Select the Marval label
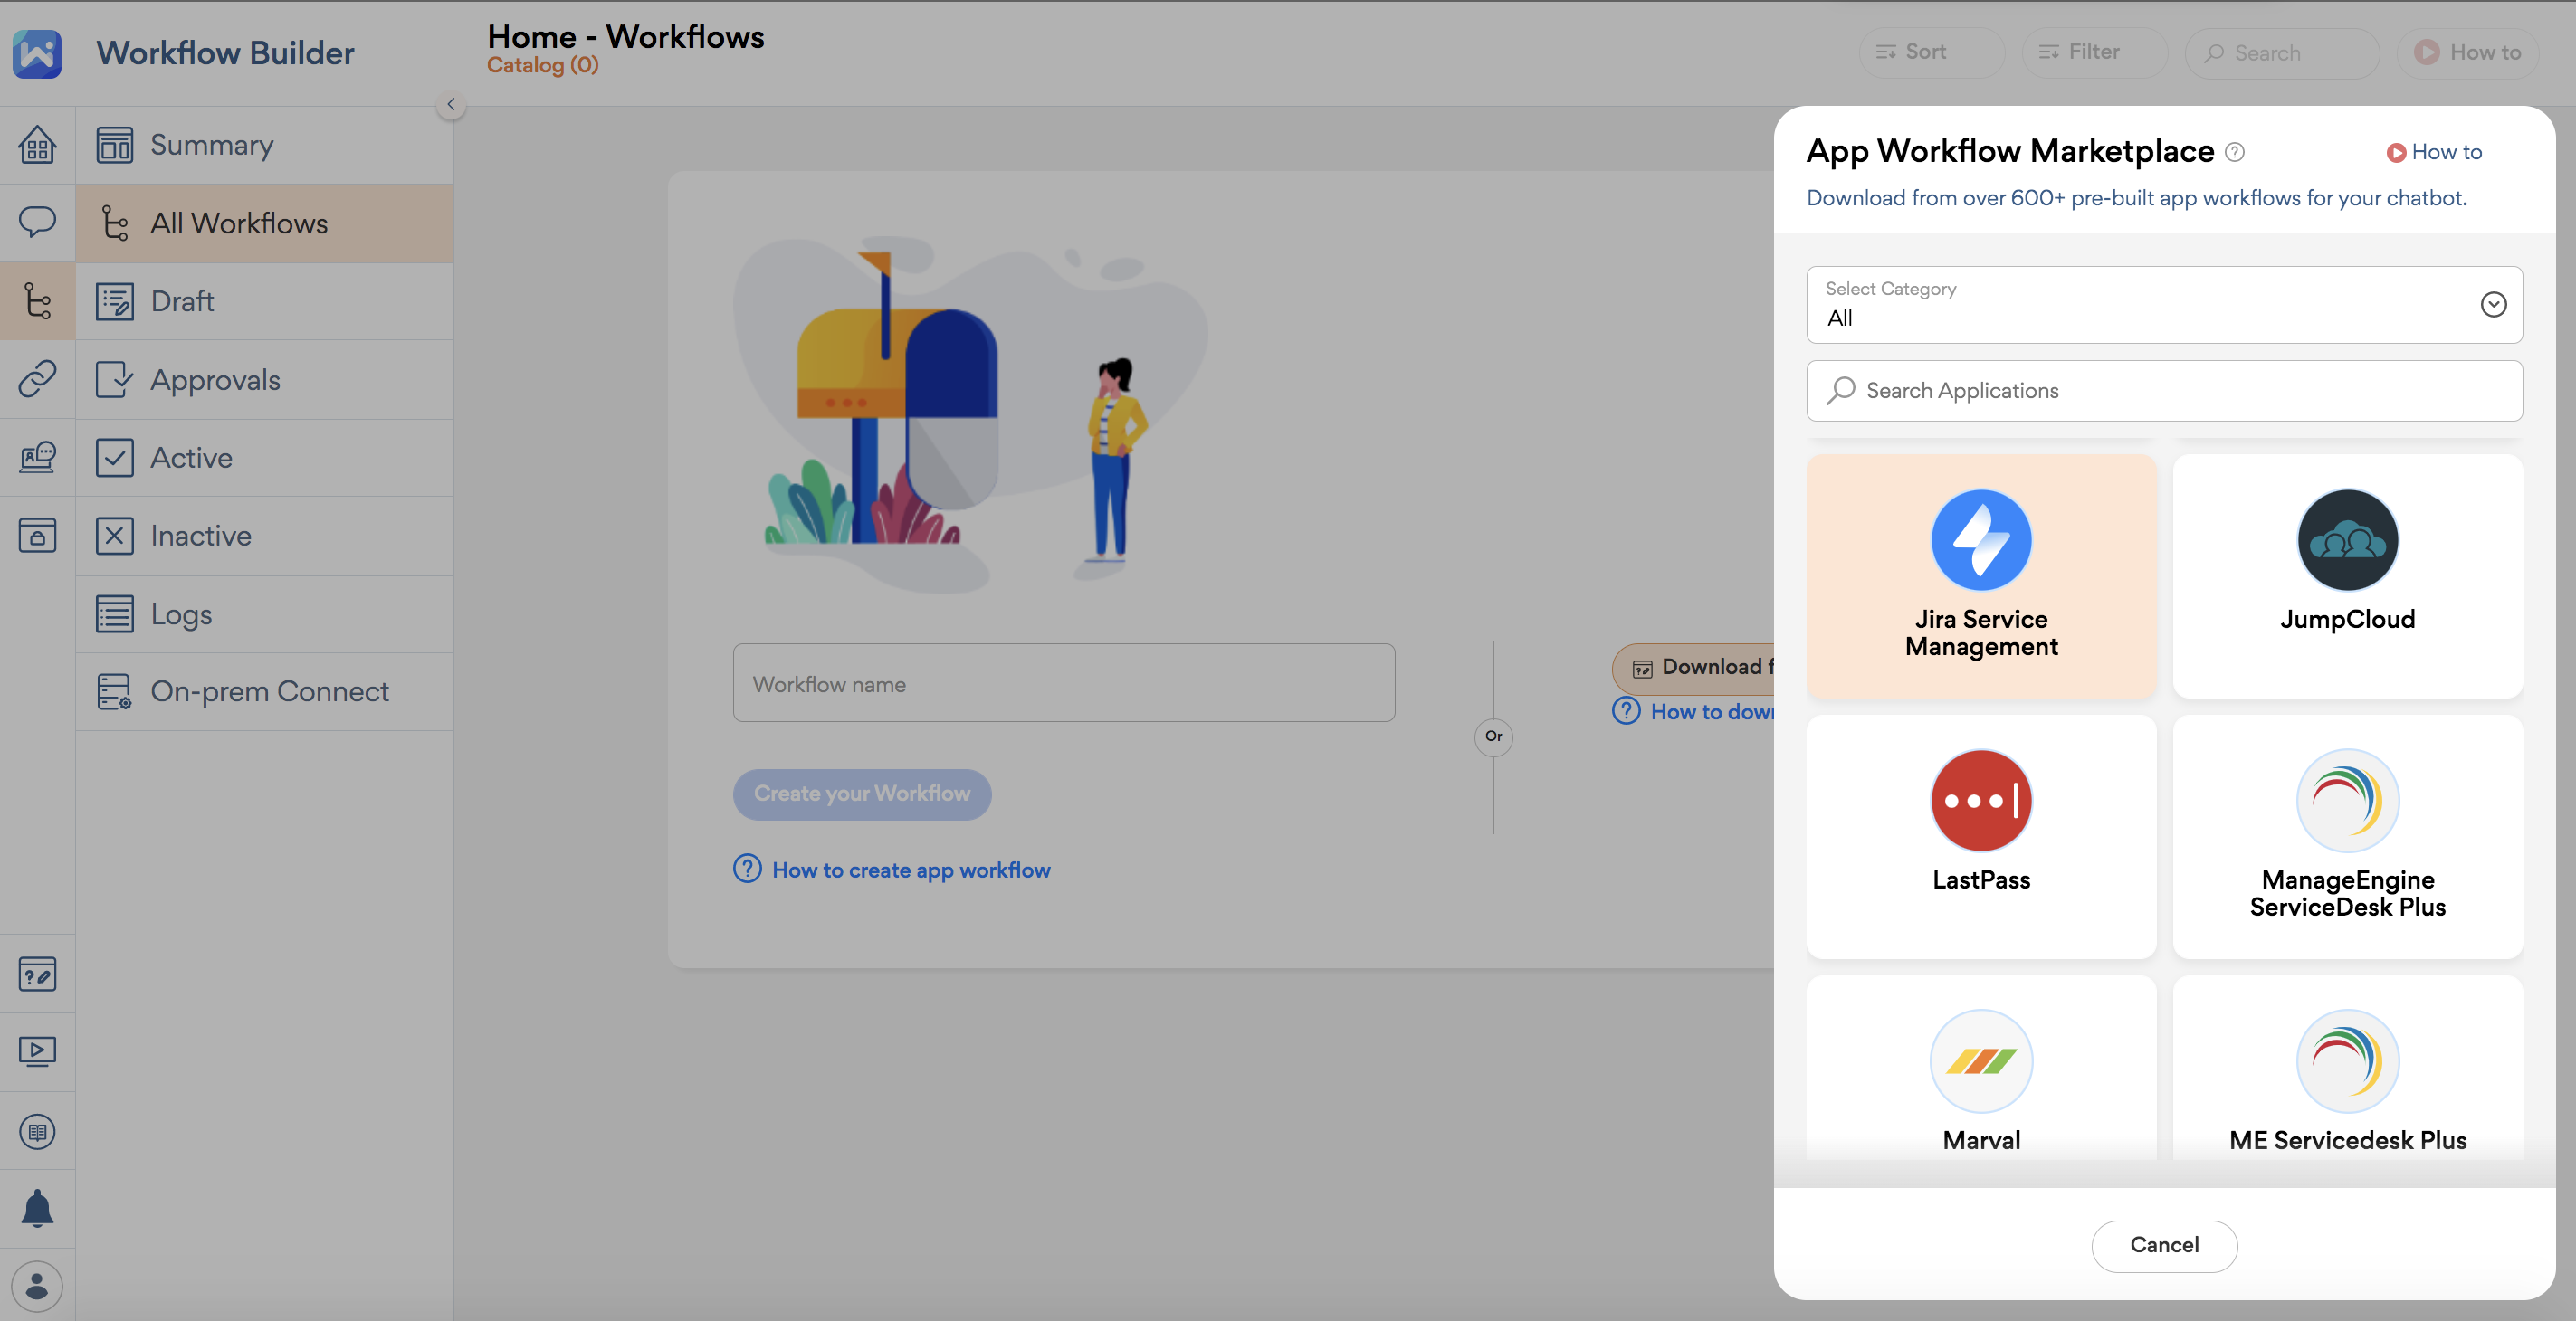The width and height of the screenshot is (2576, 1321). tap(1980, 1140)
